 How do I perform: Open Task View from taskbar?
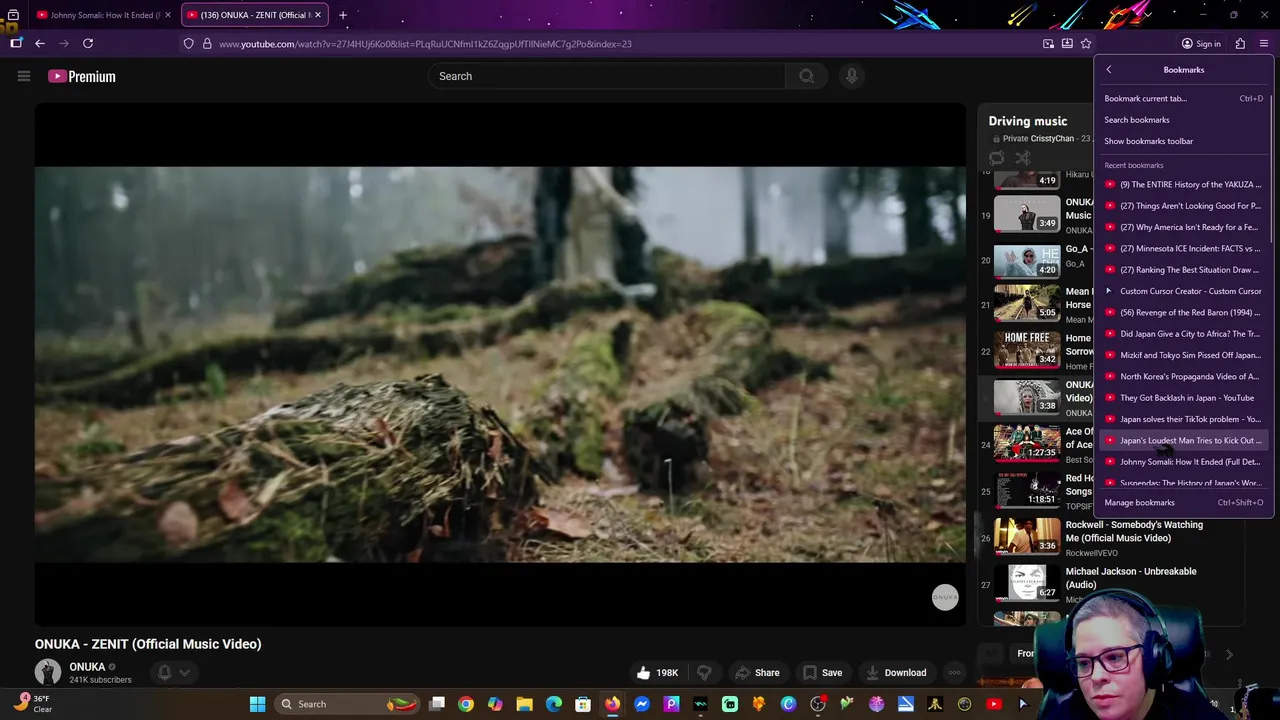(x=437, y=704)
